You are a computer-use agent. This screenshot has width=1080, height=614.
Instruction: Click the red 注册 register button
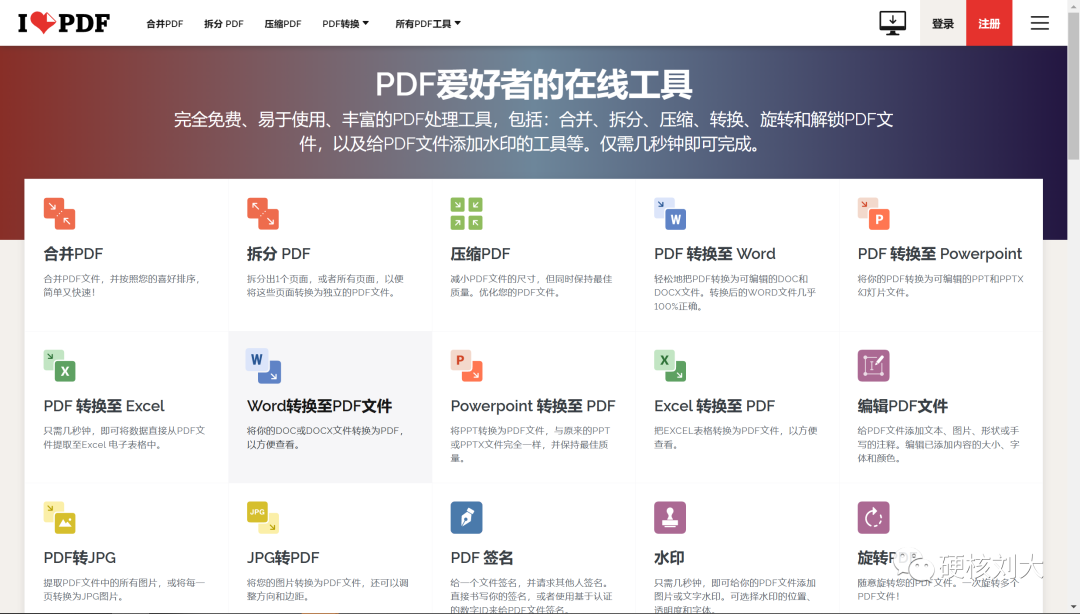(989, 23)
